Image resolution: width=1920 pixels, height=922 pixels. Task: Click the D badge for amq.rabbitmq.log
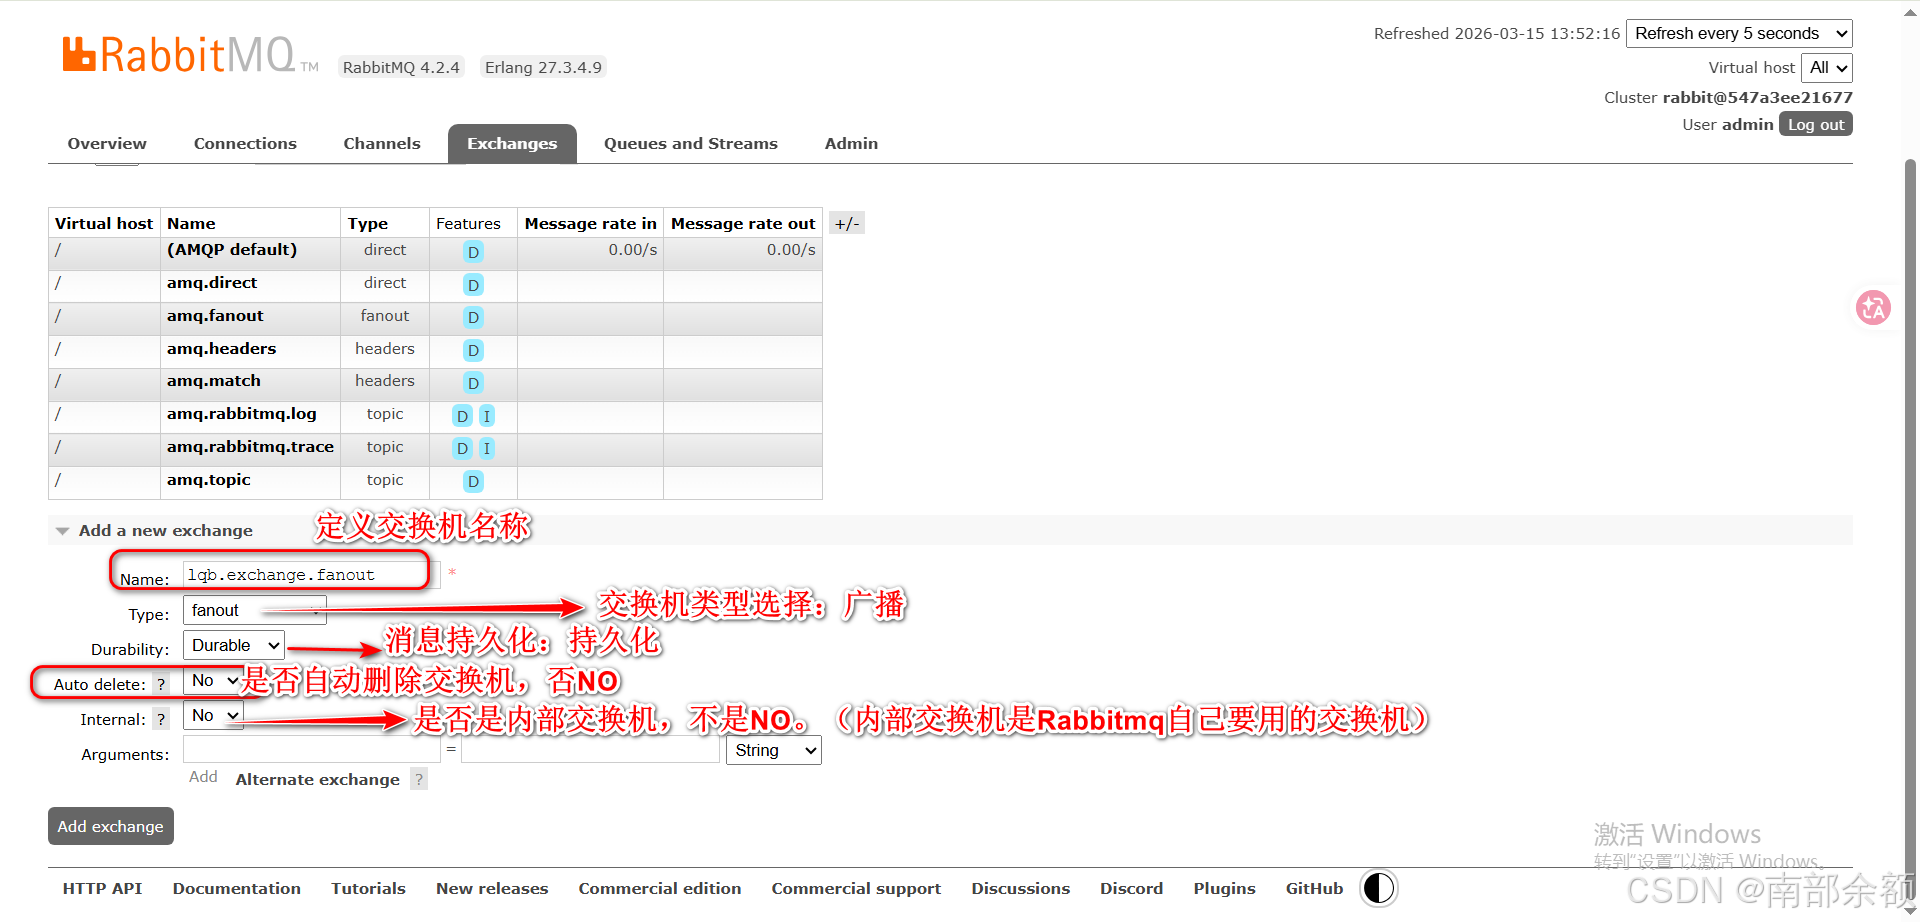[x=462, y=416]
